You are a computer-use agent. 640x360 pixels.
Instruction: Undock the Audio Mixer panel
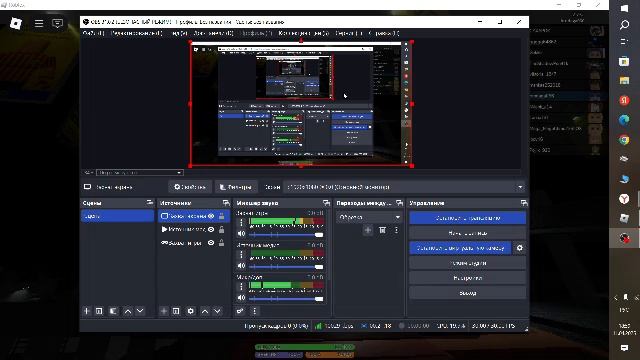(326, 202)
